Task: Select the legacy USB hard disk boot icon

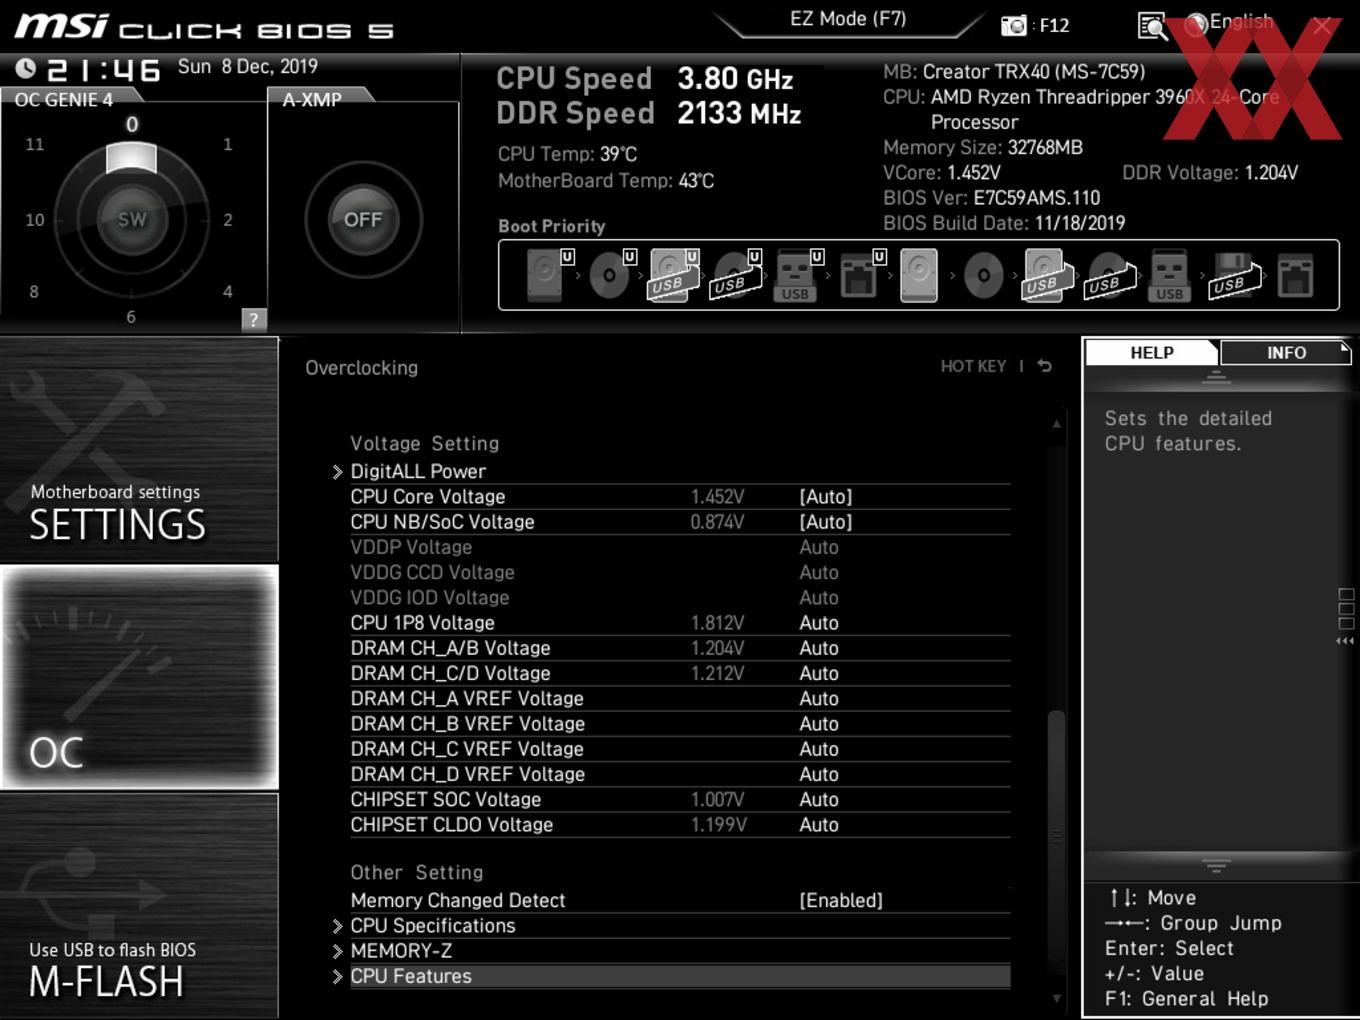Action: pyautogui.click(x=1045, y=275)
